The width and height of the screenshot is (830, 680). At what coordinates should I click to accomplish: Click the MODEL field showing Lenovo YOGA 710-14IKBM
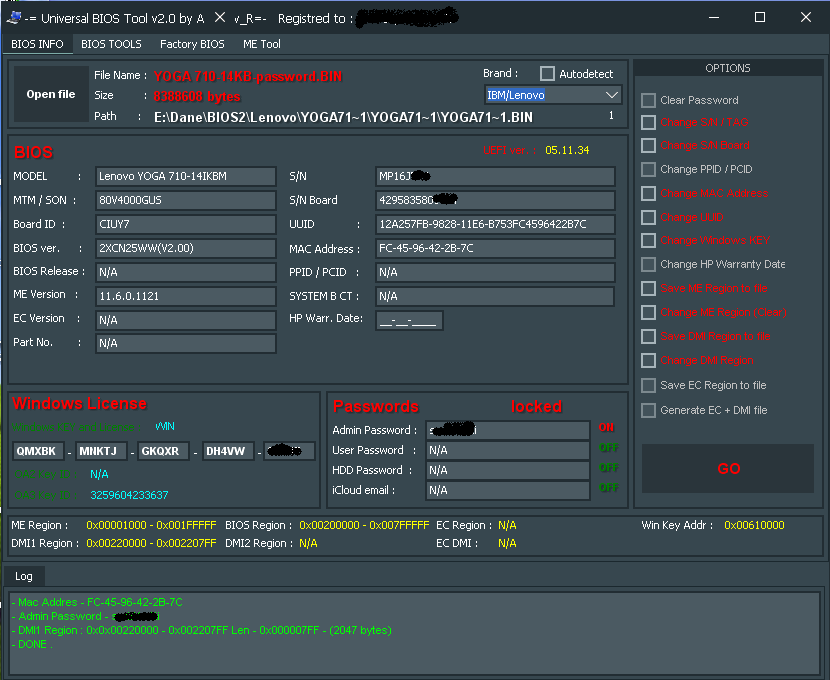[x=186, y=176]
